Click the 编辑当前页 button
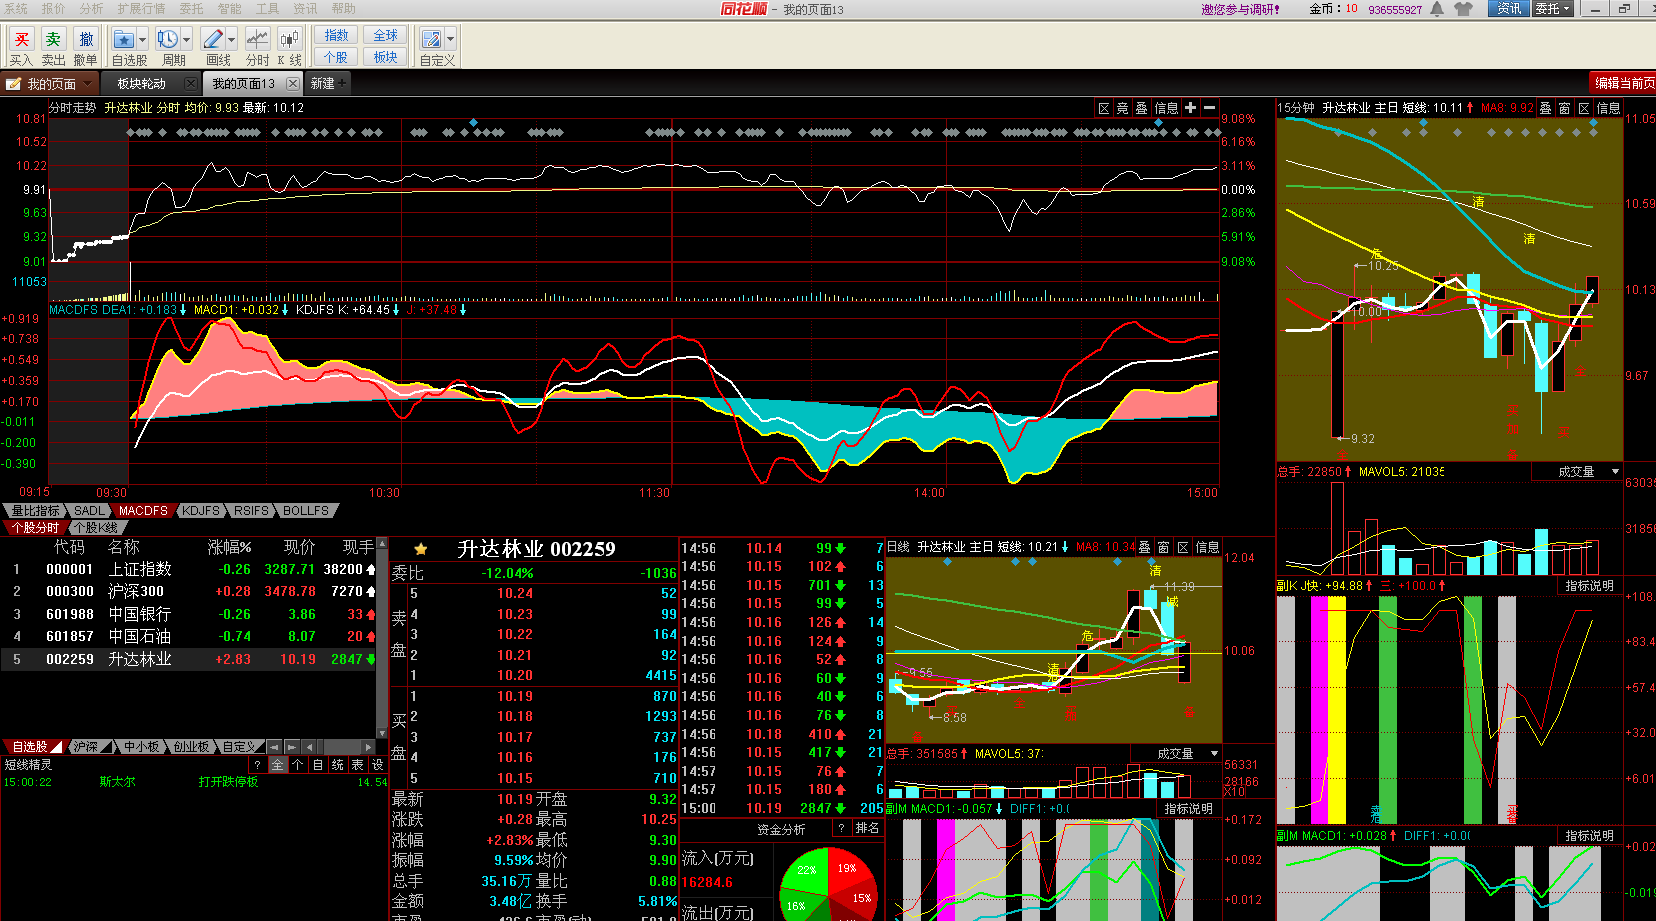This screenshot has height=921, width=1656. [1623, 83]
